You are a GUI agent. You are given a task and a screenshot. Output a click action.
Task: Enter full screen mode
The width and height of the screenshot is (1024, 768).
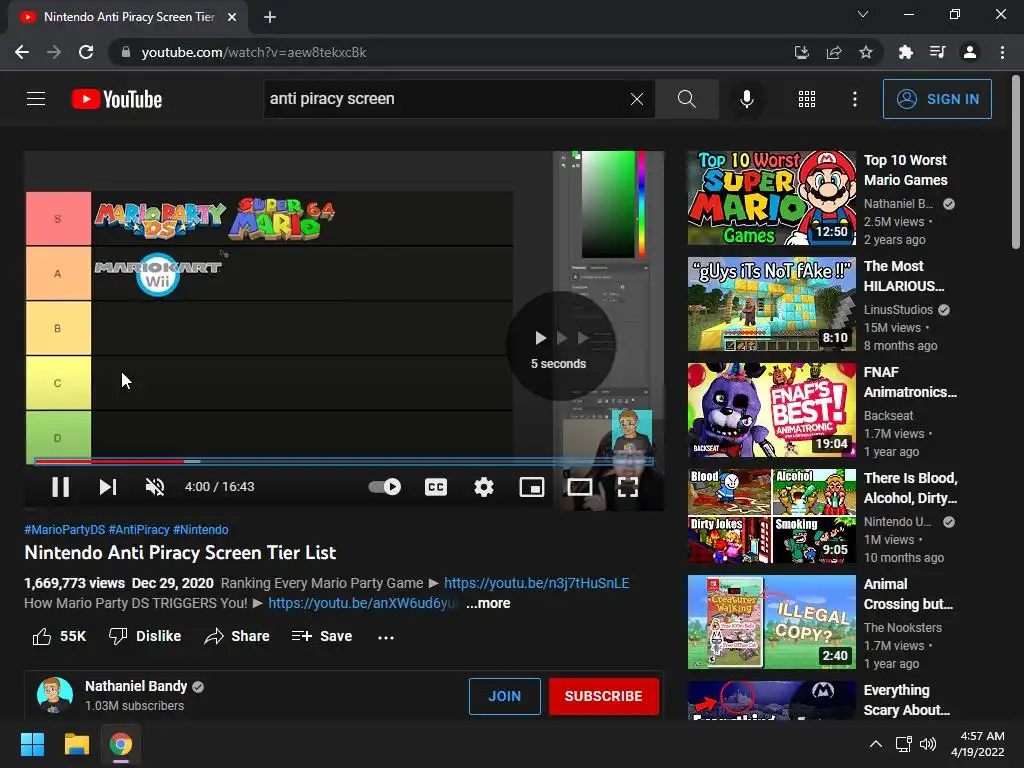coord(628,487)
